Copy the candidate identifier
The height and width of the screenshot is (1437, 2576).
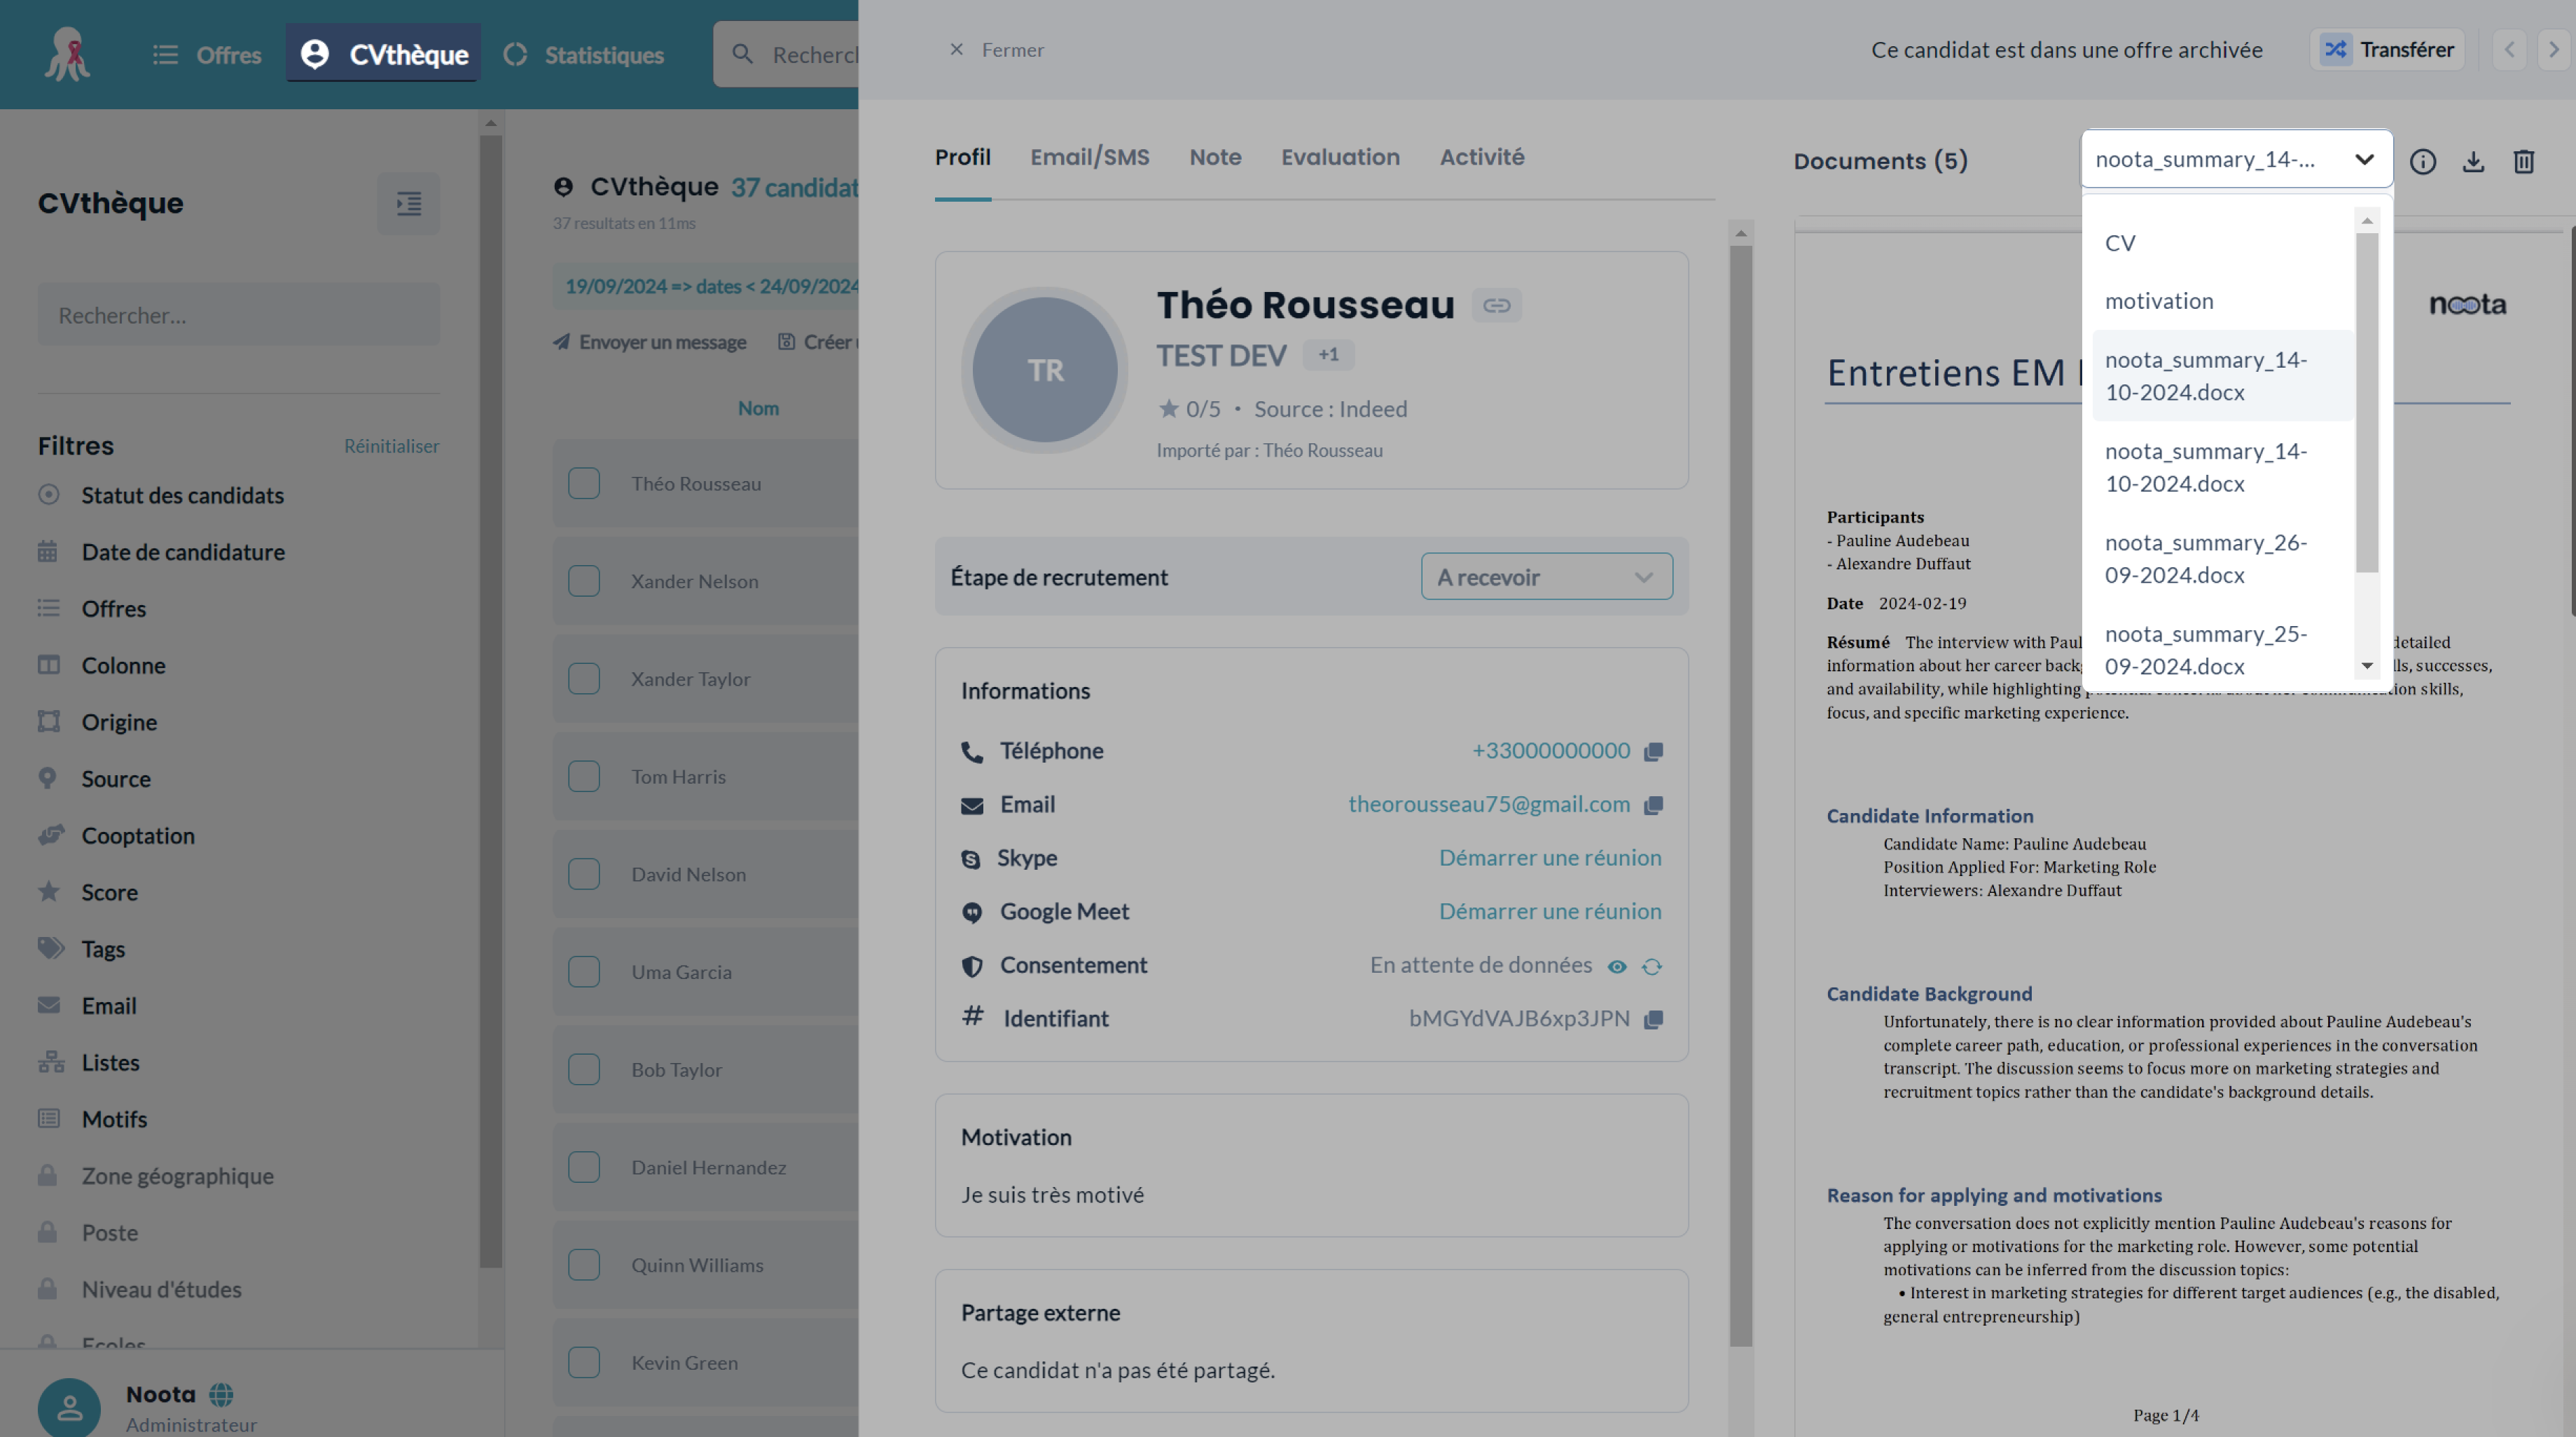(x=1653, y=1019)
